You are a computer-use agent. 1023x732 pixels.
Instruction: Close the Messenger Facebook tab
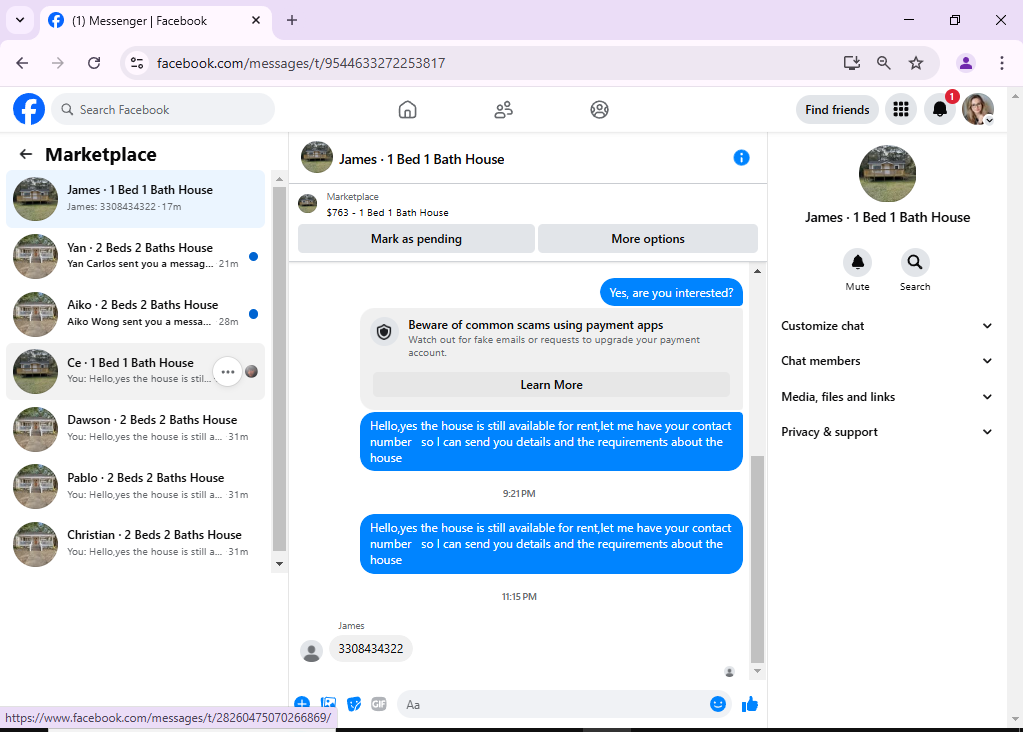256,20
